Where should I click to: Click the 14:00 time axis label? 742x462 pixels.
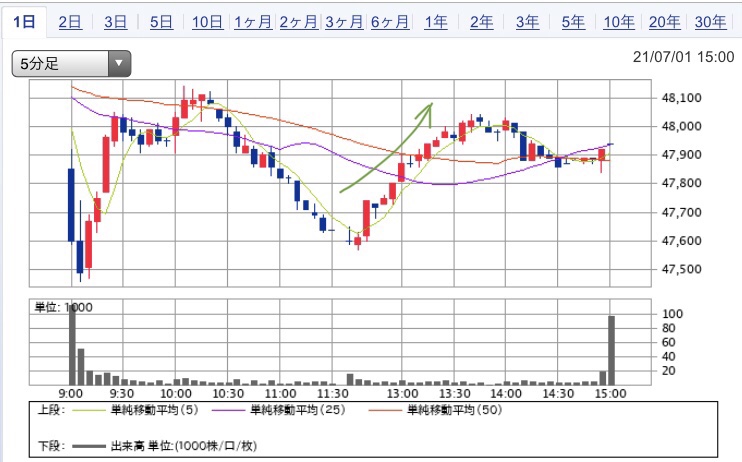(x=505, y=394)
